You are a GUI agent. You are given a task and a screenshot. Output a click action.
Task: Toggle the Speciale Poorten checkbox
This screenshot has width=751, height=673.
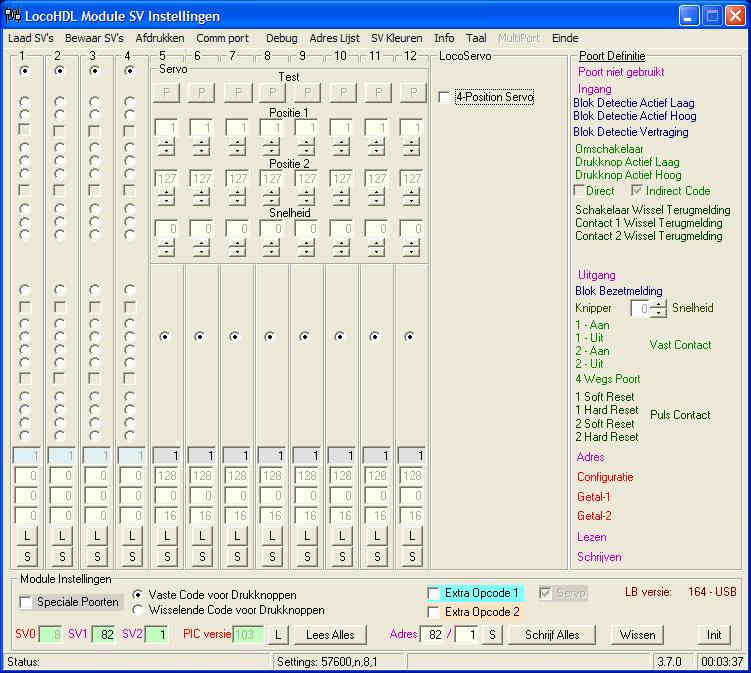[25, 602]
